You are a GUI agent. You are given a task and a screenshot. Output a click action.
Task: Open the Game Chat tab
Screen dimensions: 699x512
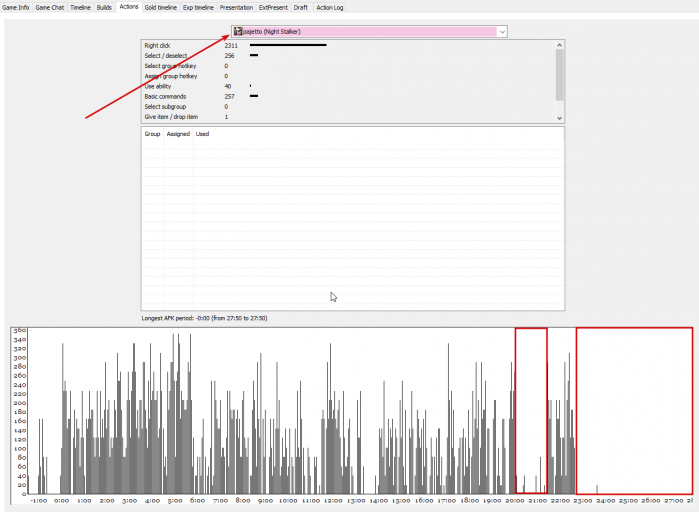[x=50, y=8]
